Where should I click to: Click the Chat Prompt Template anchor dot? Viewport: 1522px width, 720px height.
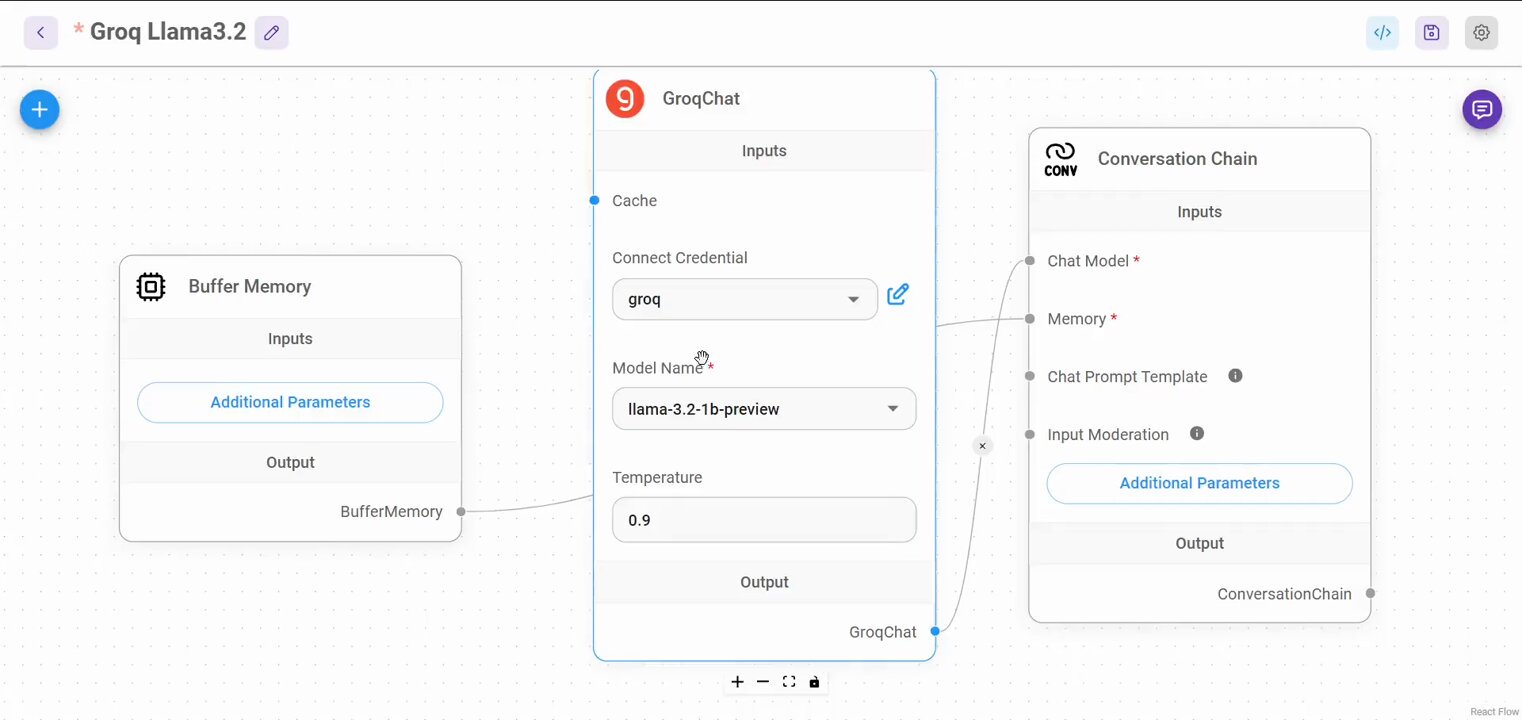click(1029, 377)
